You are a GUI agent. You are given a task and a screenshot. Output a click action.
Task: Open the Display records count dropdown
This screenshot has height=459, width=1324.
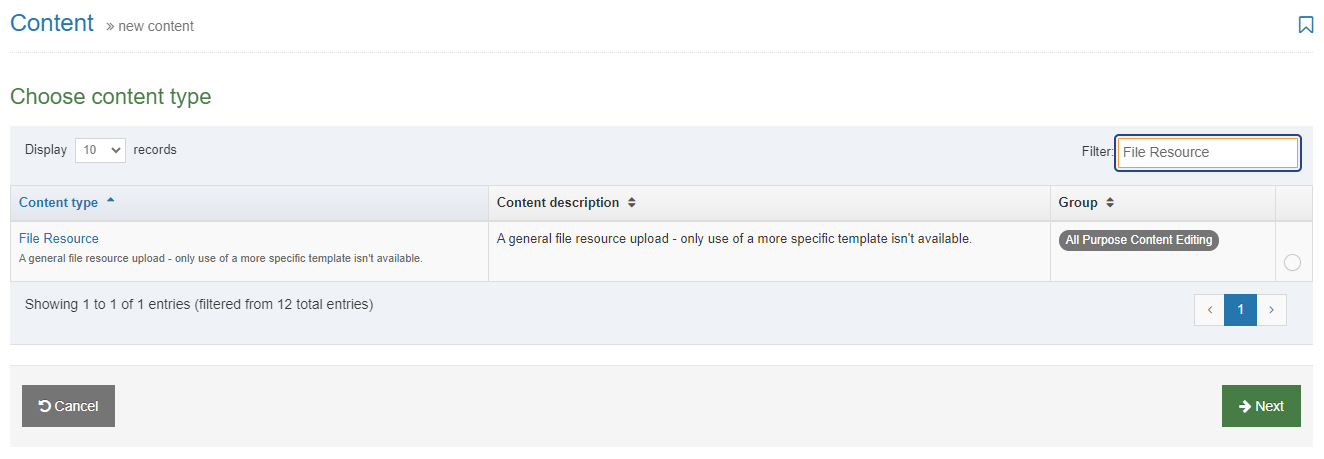tap(100, 150)
